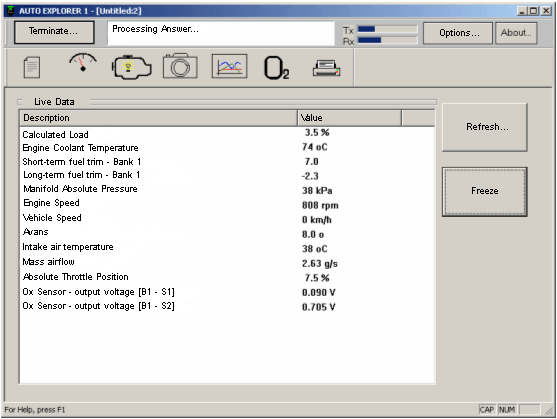
Task: Select the gauge live data icon
Action: click(x=83, y=63)
